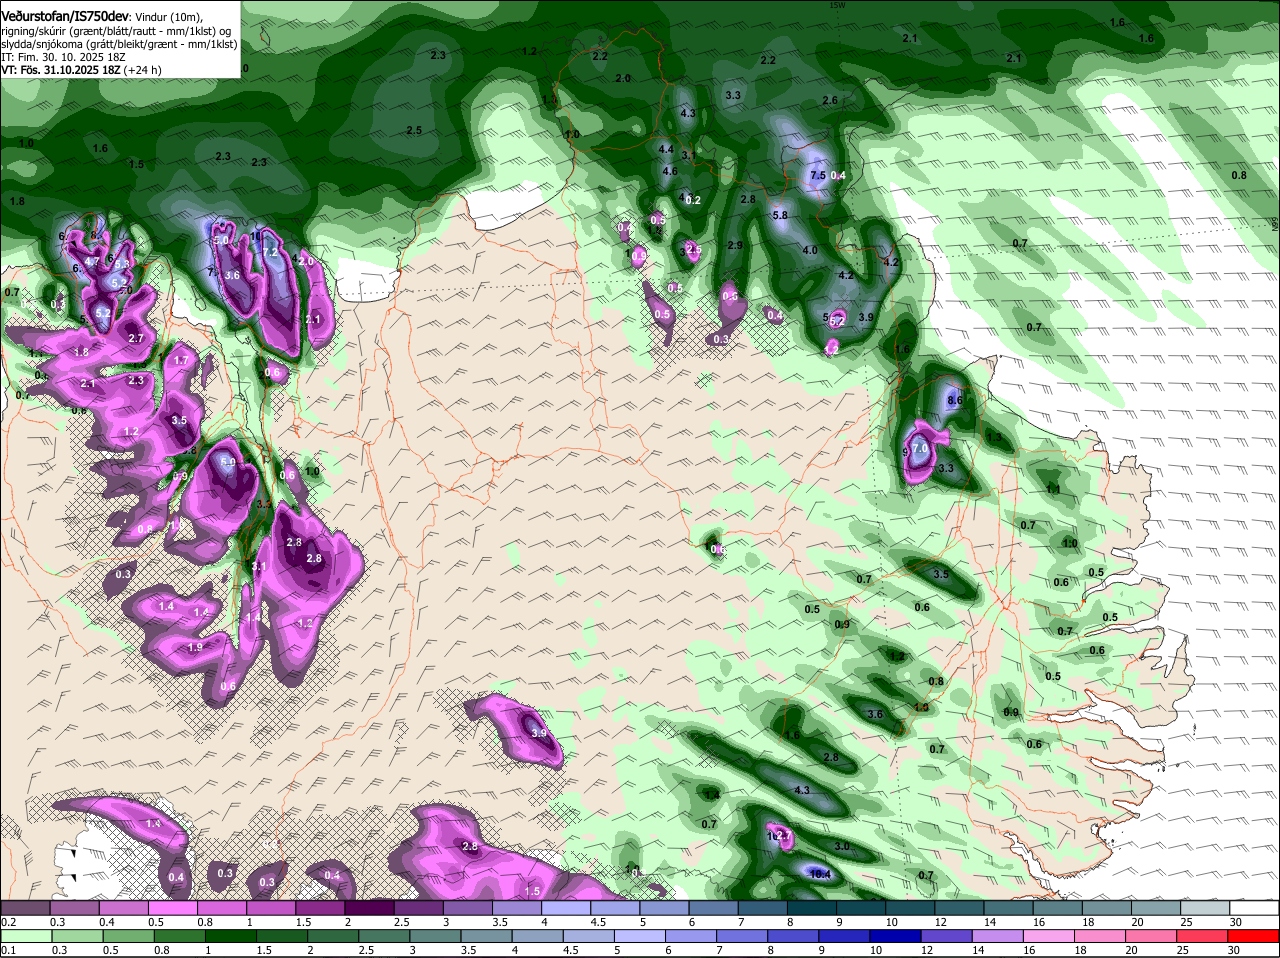Image resolution: width=1280 pixels, height=958 pixels.
Task: Select lower legend green swatch 0.5 to 0.8
Action: pyautogui.click(x=130, y=936)
